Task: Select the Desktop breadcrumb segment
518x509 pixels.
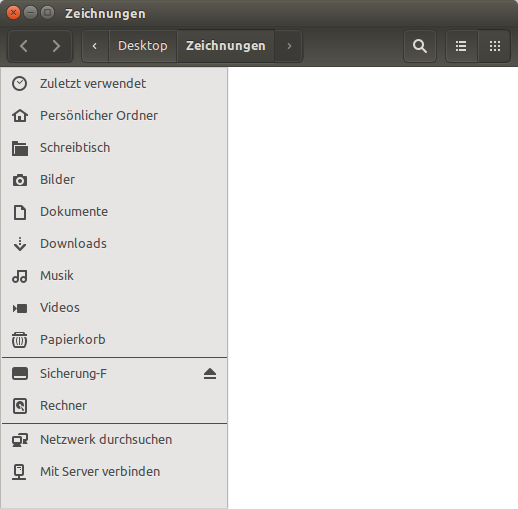Action: 143,46
